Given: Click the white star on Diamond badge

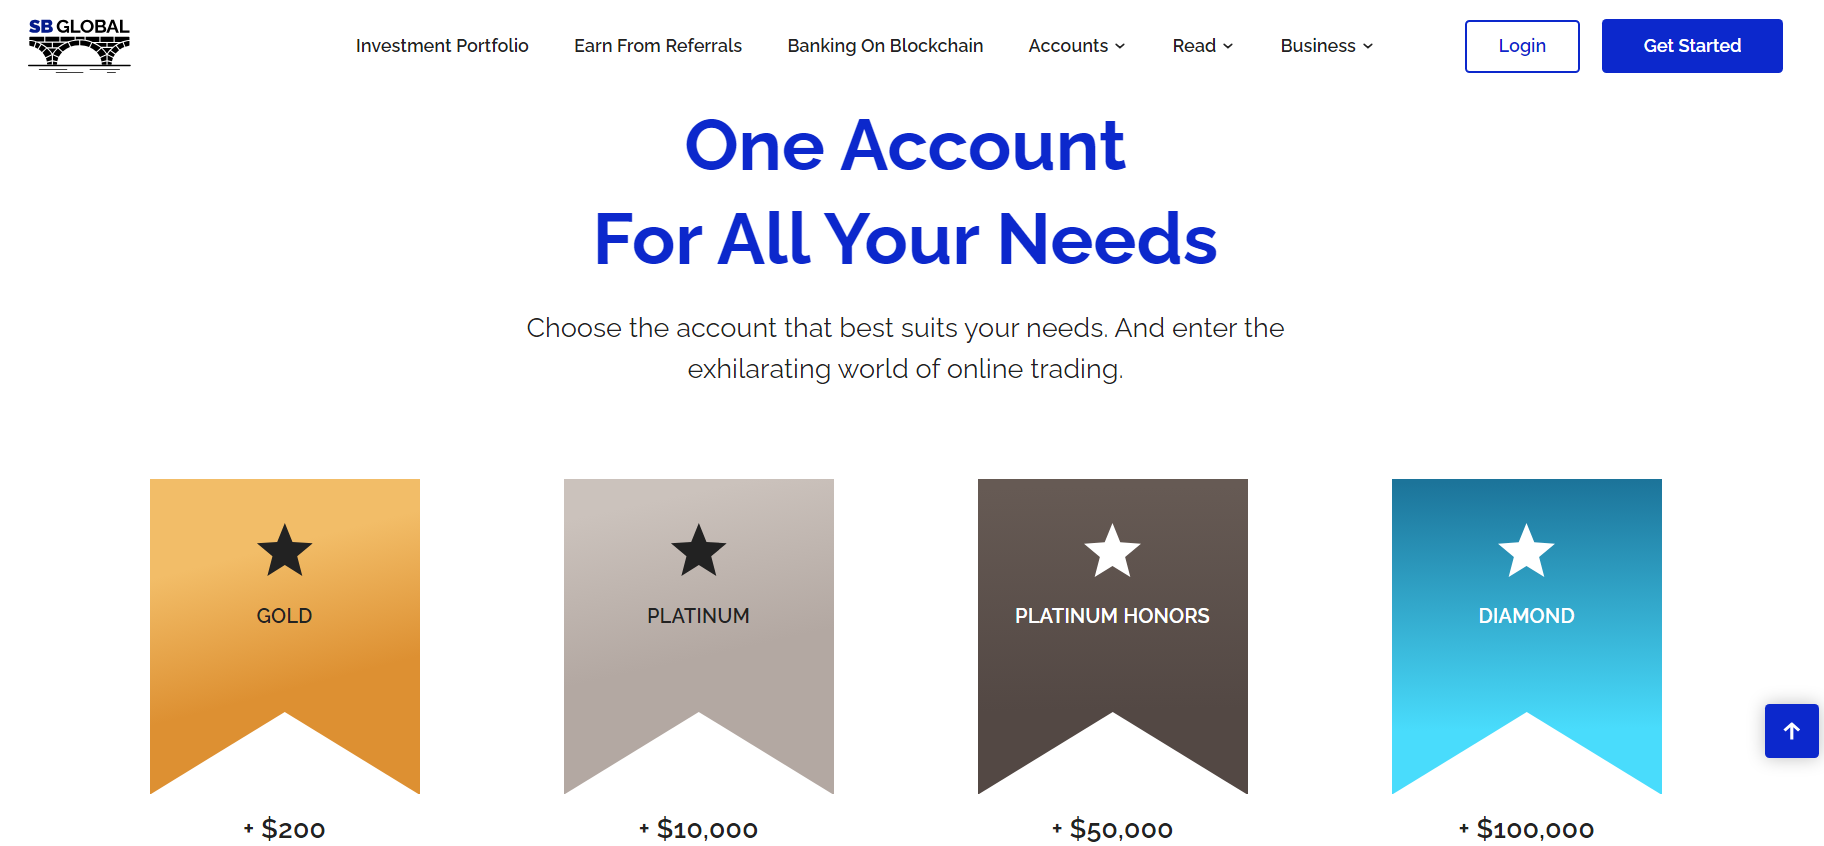Looking at the screenshot, I should click(x=1526, y=550).
